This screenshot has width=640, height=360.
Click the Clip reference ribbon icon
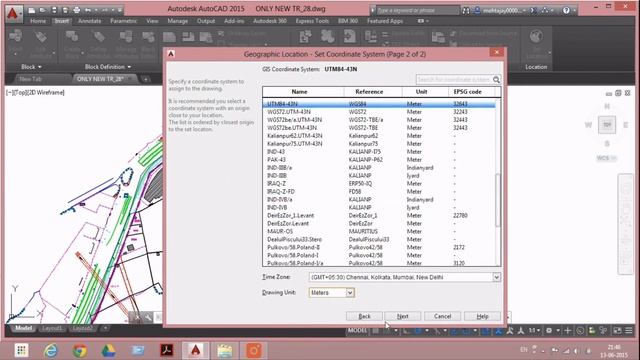(188, 38)
